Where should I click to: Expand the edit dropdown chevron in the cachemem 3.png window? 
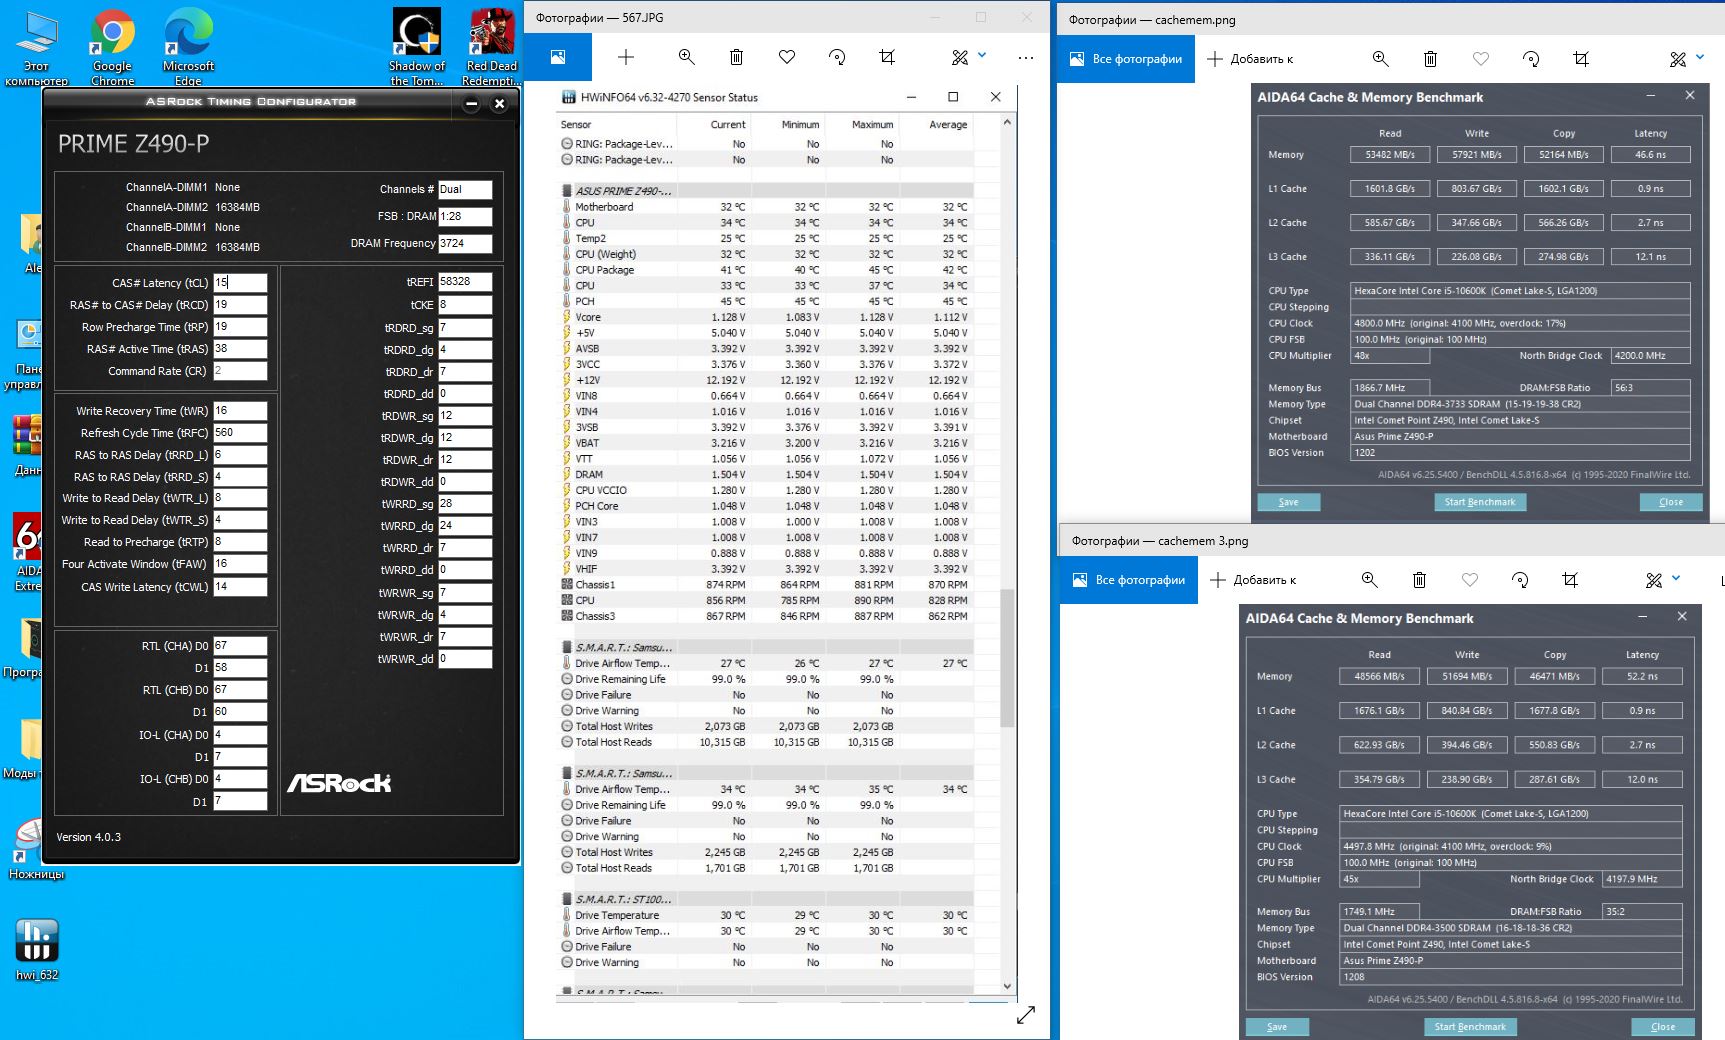pos(1676,578)
